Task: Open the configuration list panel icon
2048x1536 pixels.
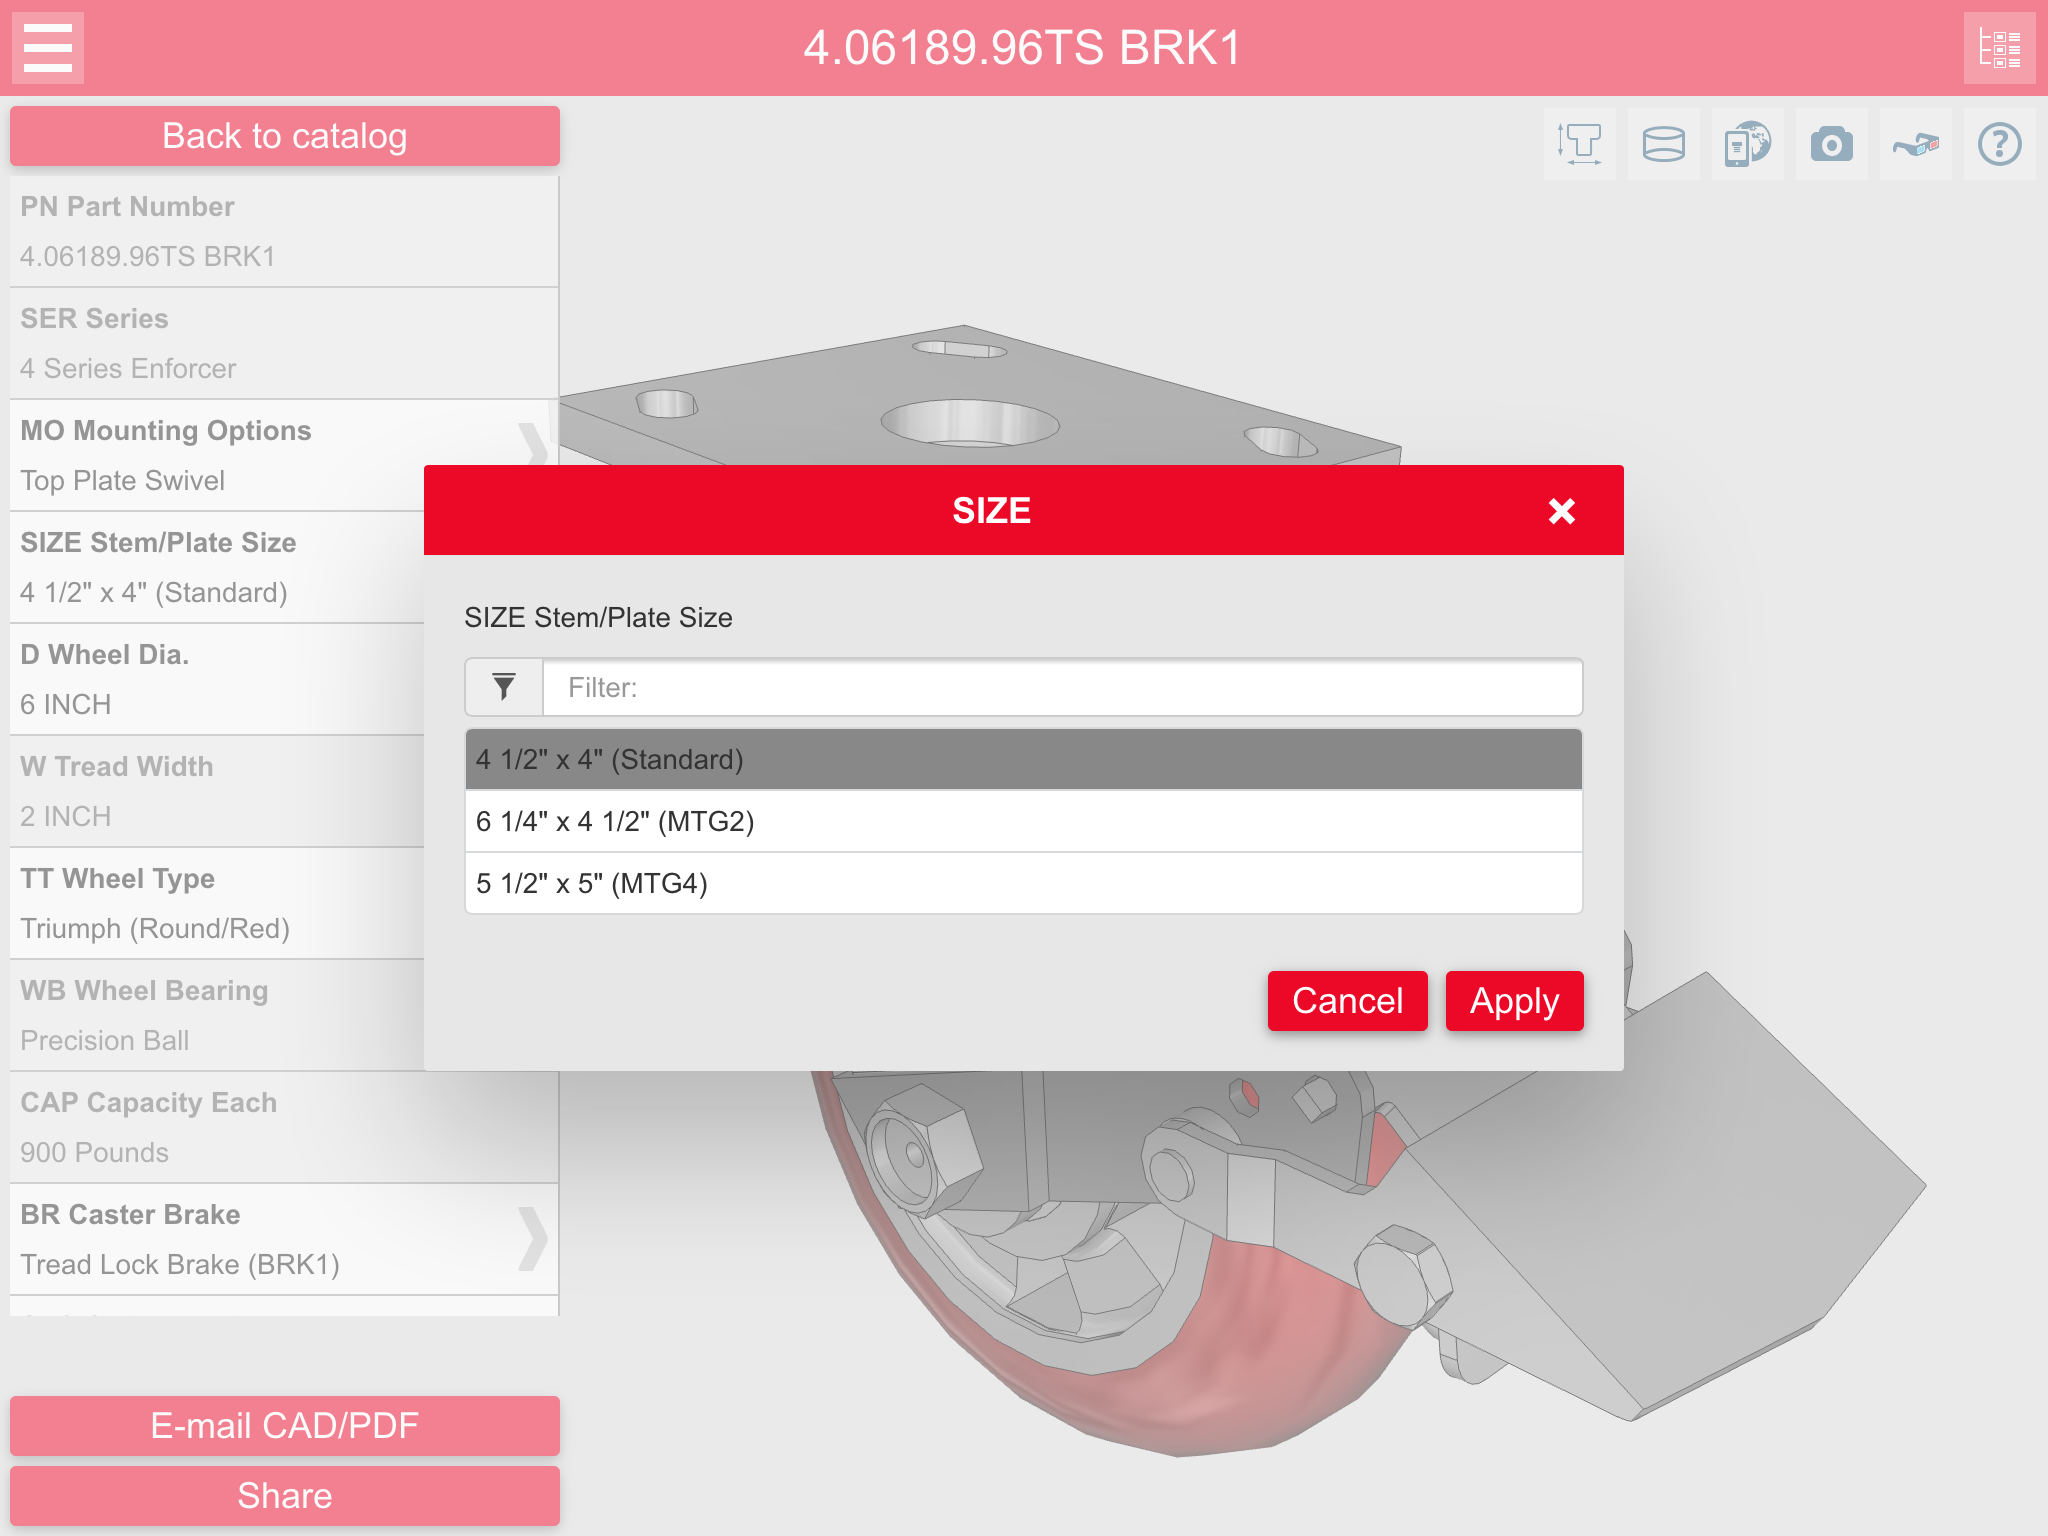Action: click(x=2000, y=48)
